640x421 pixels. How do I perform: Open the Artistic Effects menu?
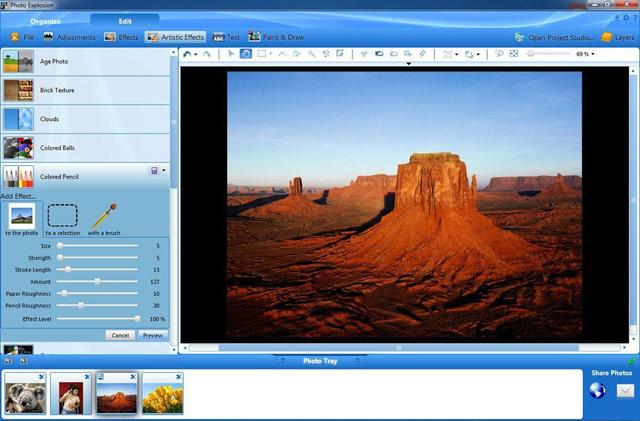pyautogui.click(x=176, y=37)
